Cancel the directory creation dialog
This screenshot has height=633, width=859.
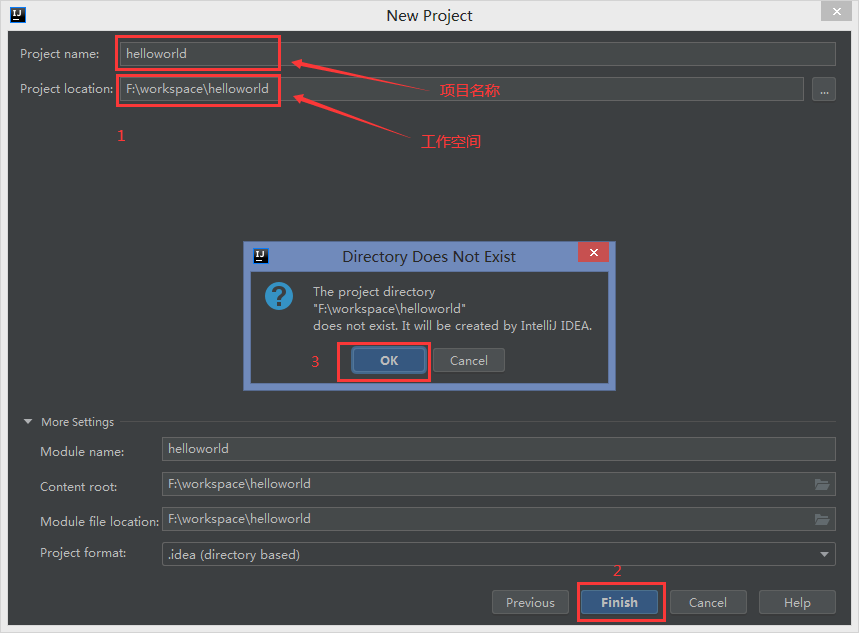pyautogui.click(x=468, y=360)
